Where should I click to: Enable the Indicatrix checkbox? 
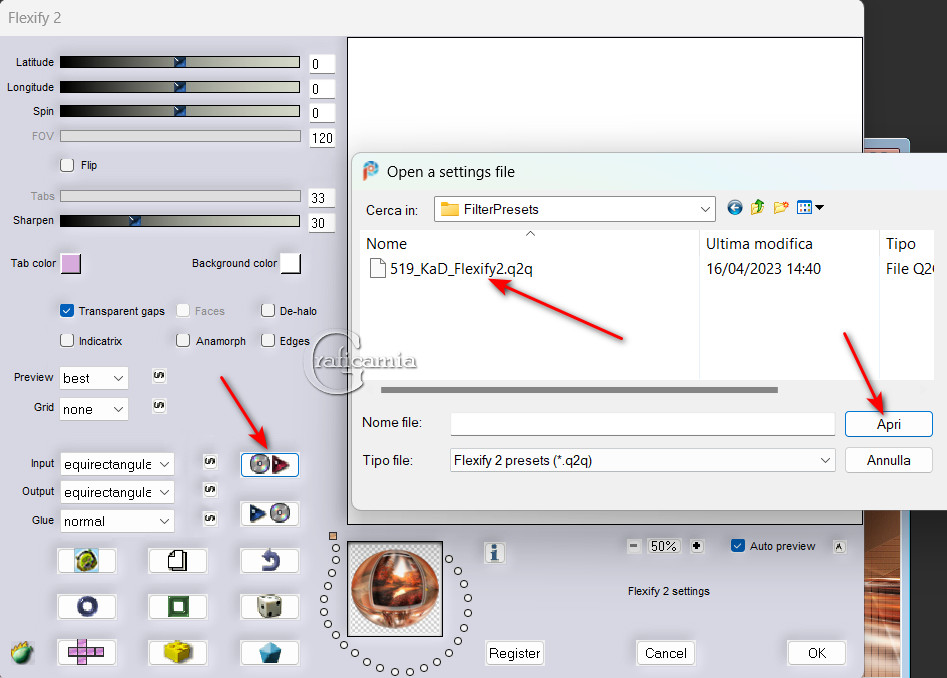(67, 341)
